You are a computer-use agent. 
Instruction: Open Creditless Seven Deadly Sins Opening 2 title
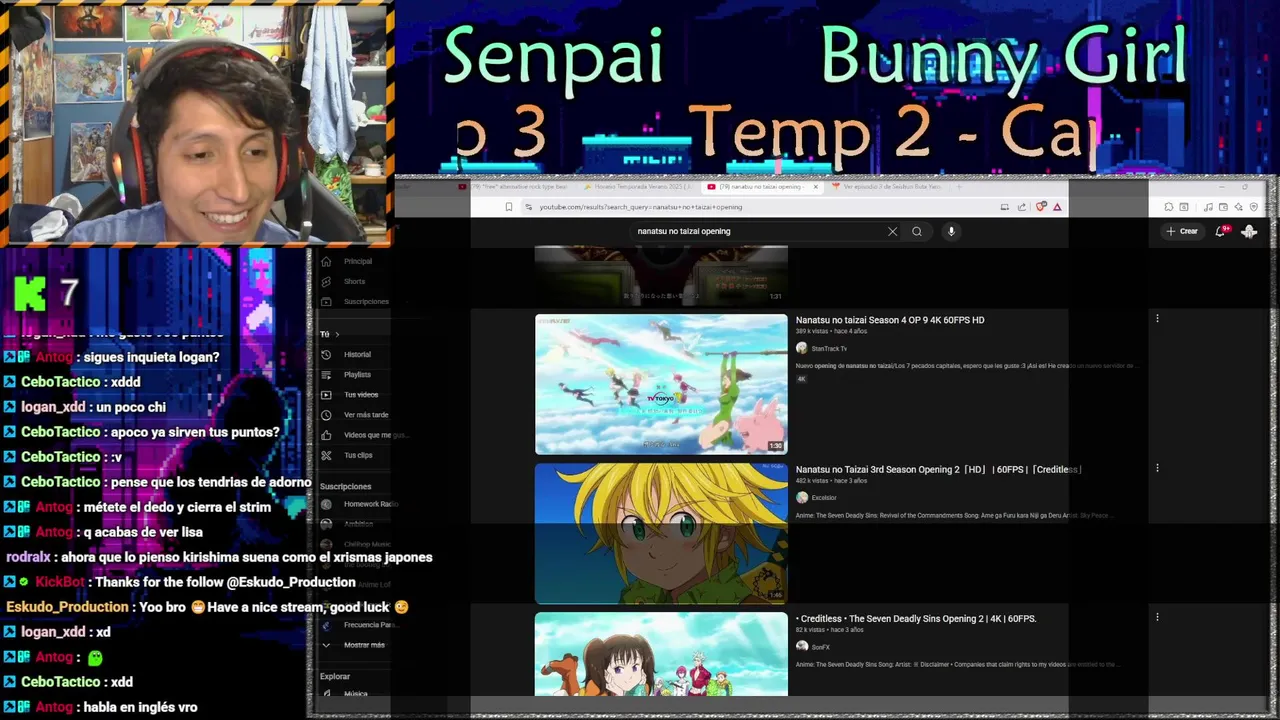click(x=916, y=618)
